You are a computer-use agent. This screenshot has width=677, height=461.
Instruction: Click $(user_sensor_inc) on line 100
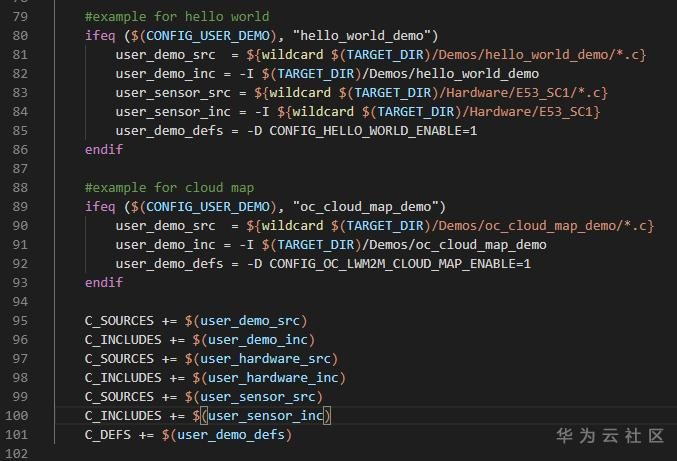(x=262, y=416)
